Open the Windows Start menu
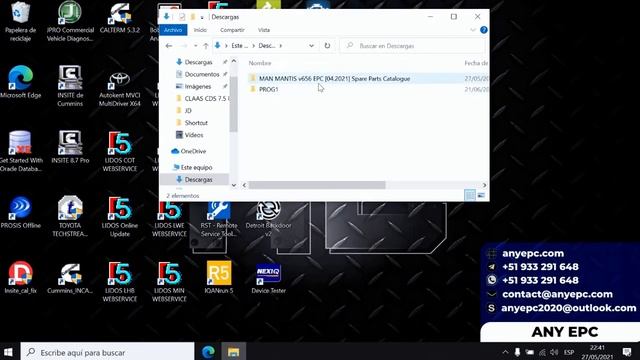This screenshot has height=360, width=640. pyautogui.click(x=9, y=352)
